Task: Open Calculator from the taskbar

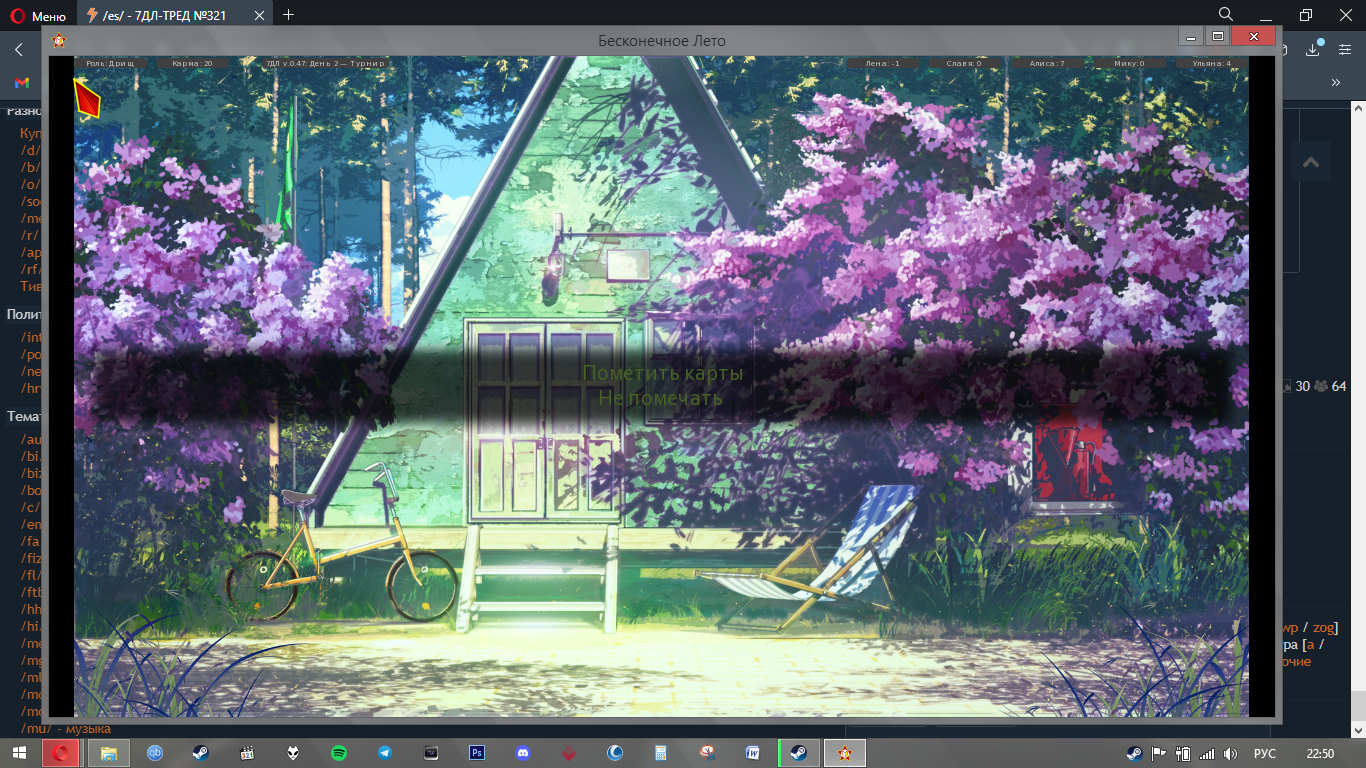Action: tap(661, 753)
